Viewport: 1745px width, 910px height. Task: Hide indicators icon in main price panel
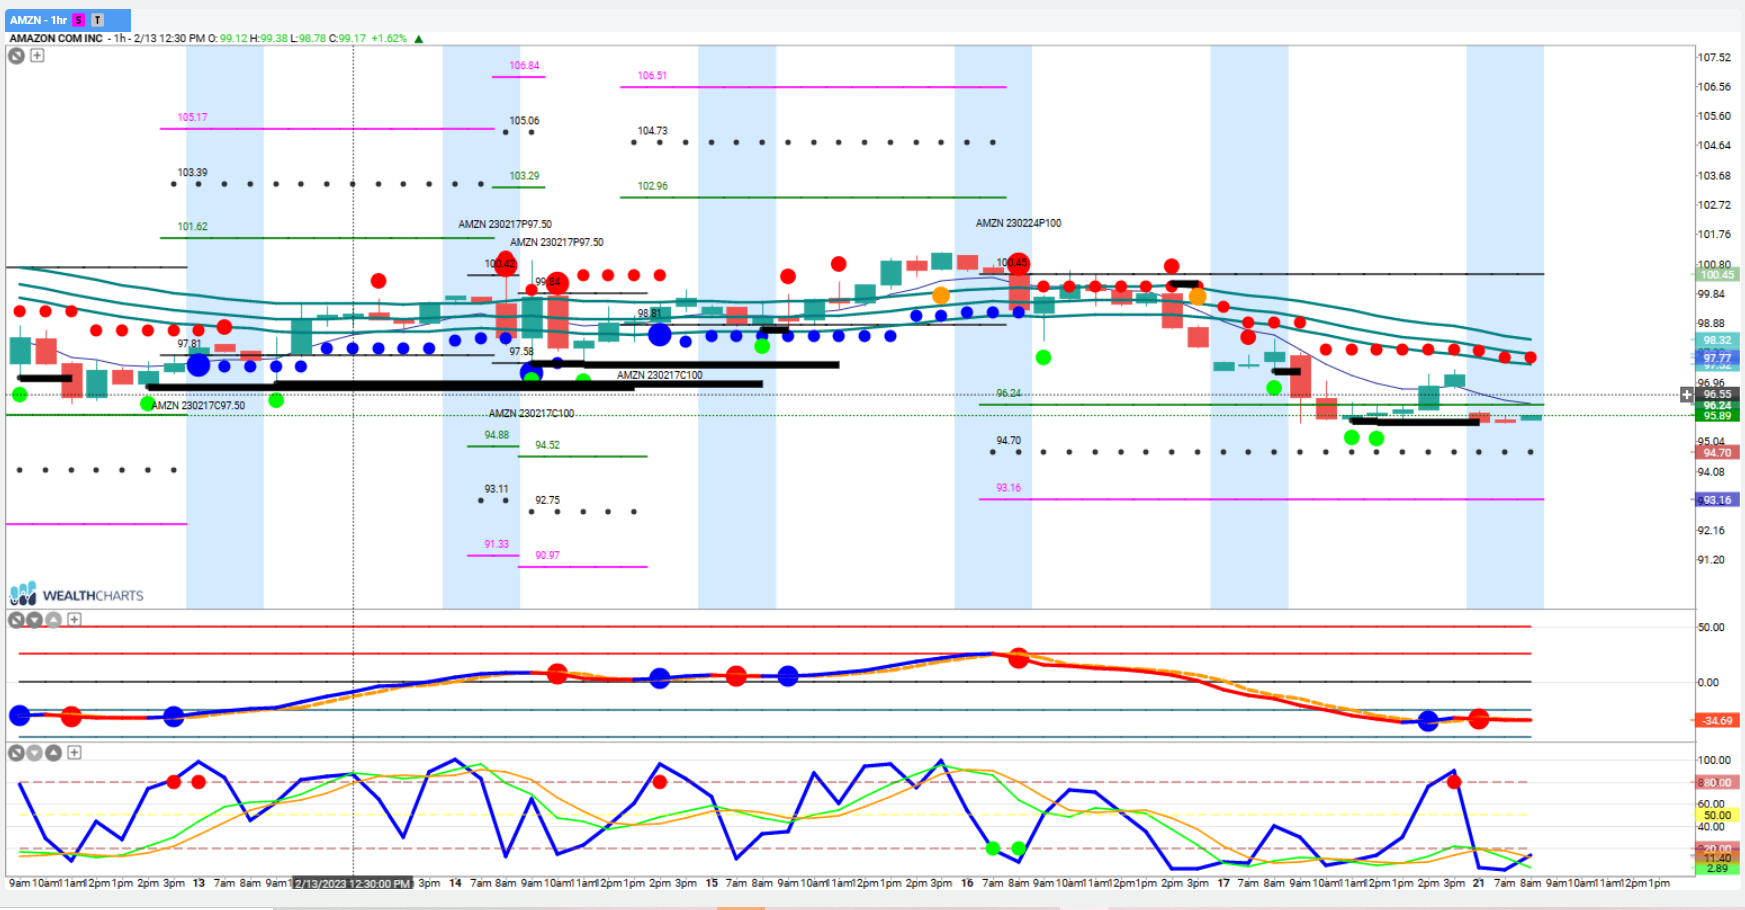(x=16, y=56)
